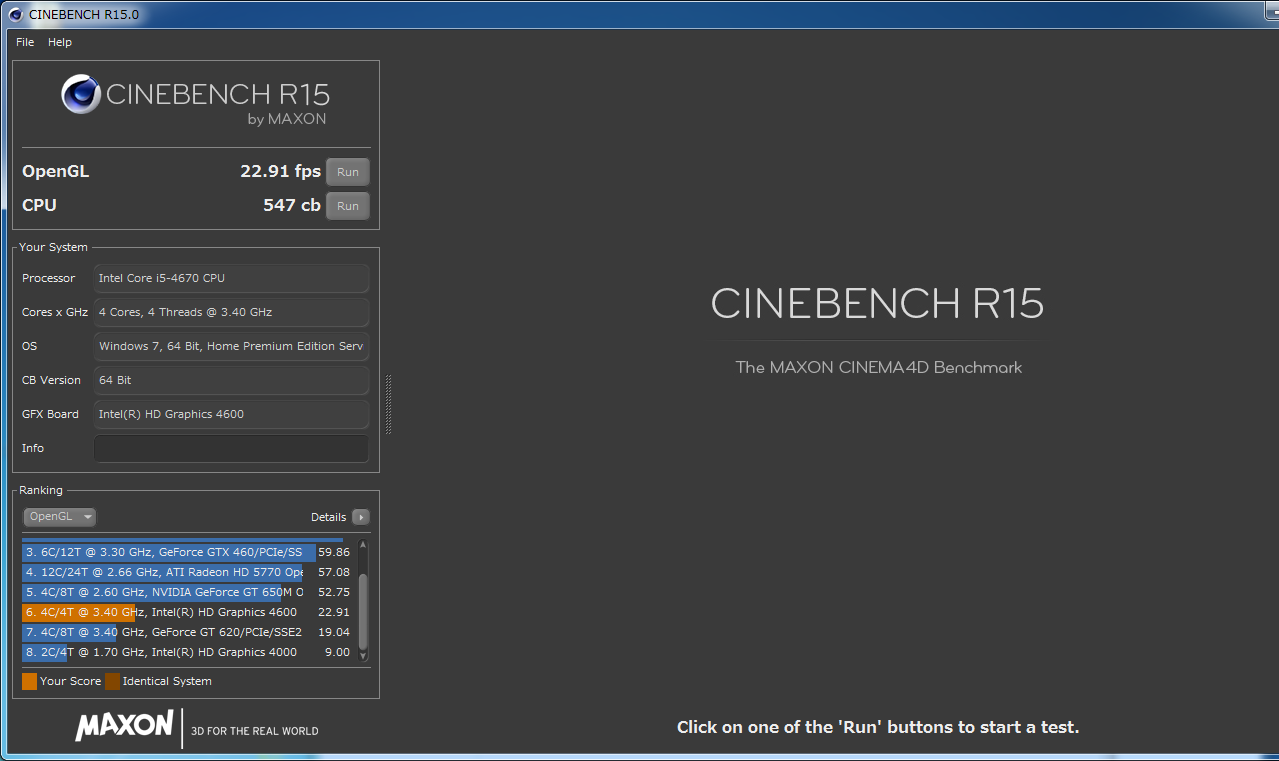Select the Cores x GHz field
The image size is (1279, 761).
pos(231,312)
